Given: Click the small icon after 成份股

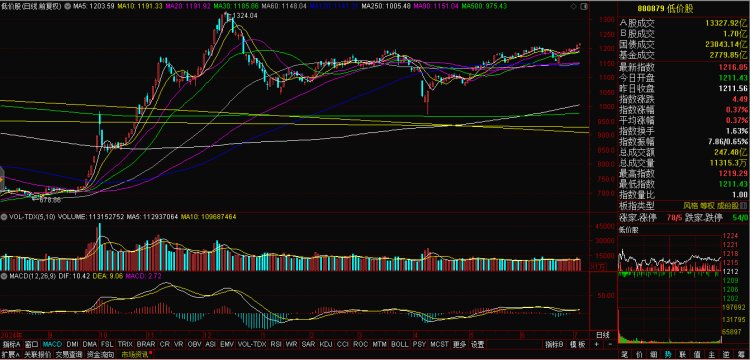Looking at the screenshot, I should pyautogui.click(x=743, y=206).
